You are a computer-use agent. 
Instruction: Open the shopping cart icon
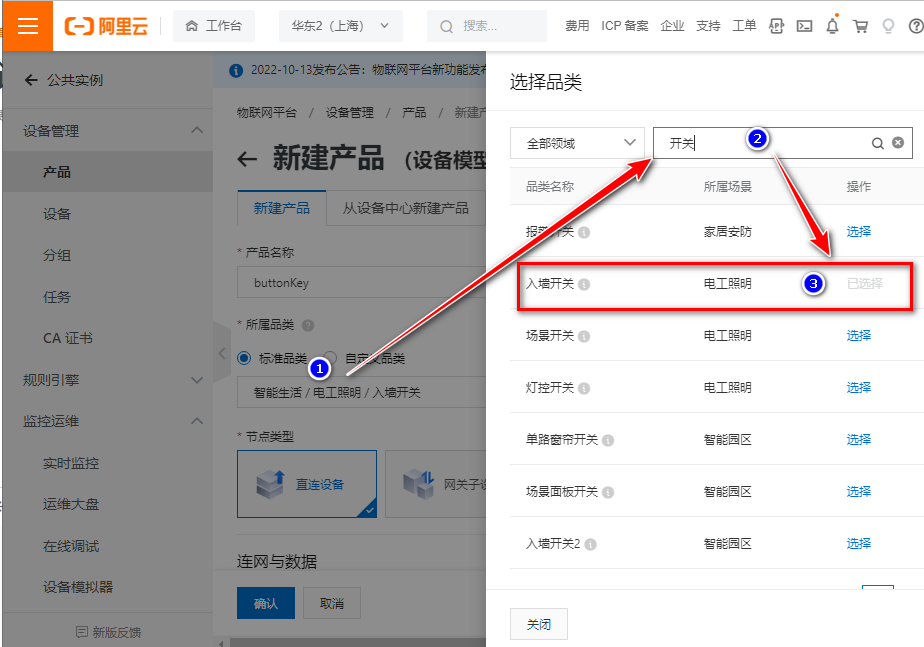click(x=860, y=26)
